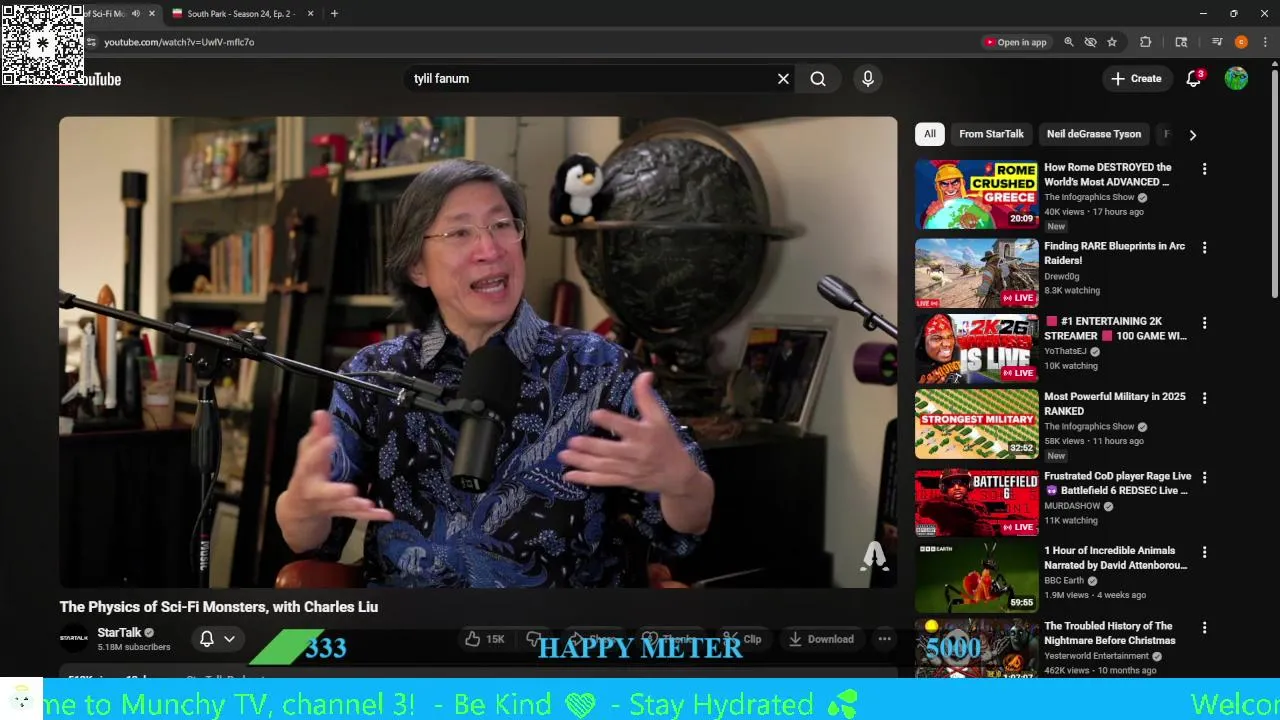The image size is (1280, 720).
Task: Click the Clip button
Action: pos(742,639)
